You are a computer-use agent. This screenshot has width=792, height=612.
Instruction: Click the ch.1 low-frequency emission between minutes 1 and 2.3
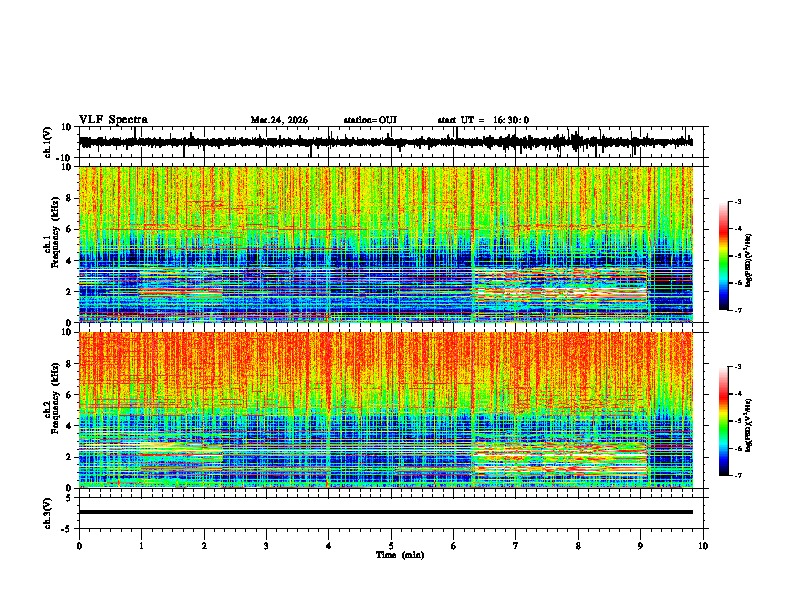(x=182, y=289)
